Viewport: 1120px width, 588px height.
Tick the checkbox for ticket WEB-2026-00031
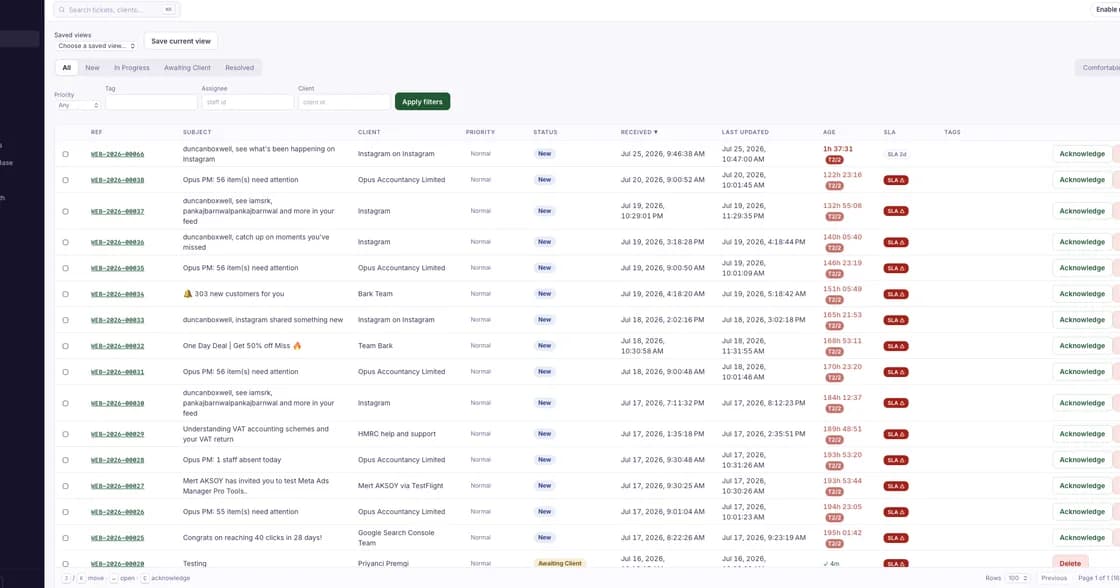tap(66, 372)
